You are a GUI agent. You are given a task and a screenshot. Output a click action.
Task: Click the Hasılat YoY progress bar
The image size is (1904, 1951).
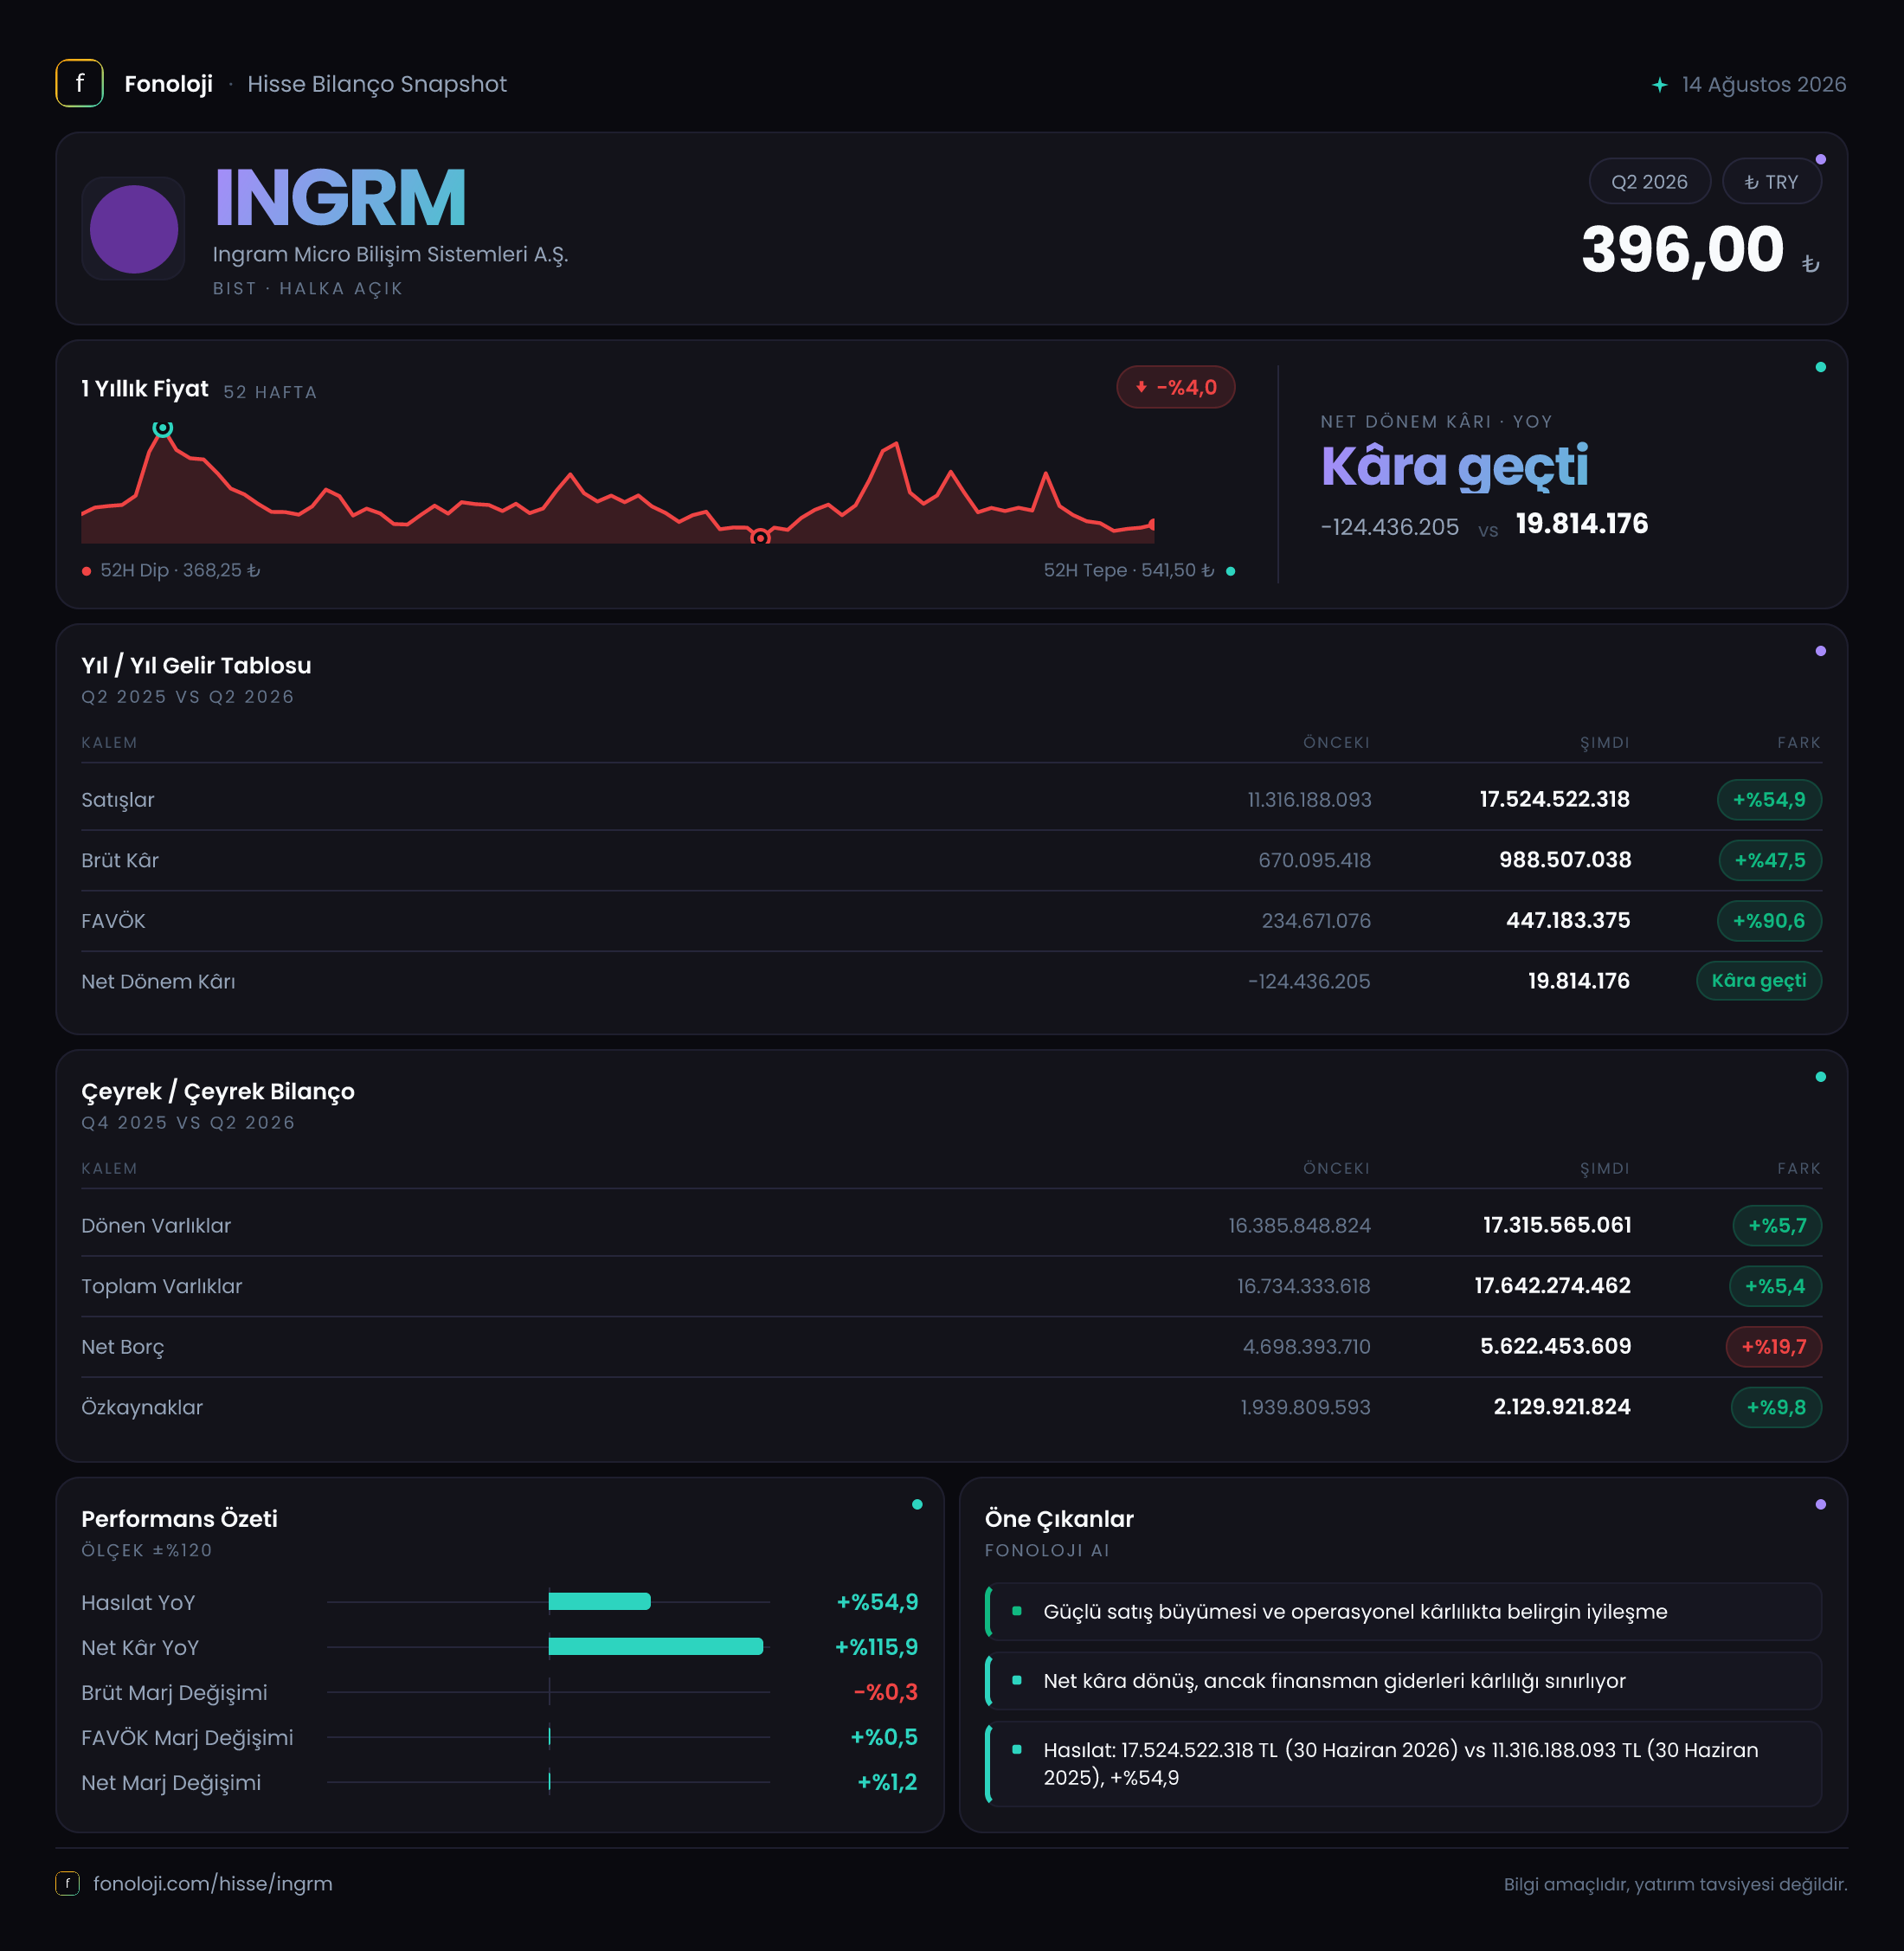coord(599,1602)
